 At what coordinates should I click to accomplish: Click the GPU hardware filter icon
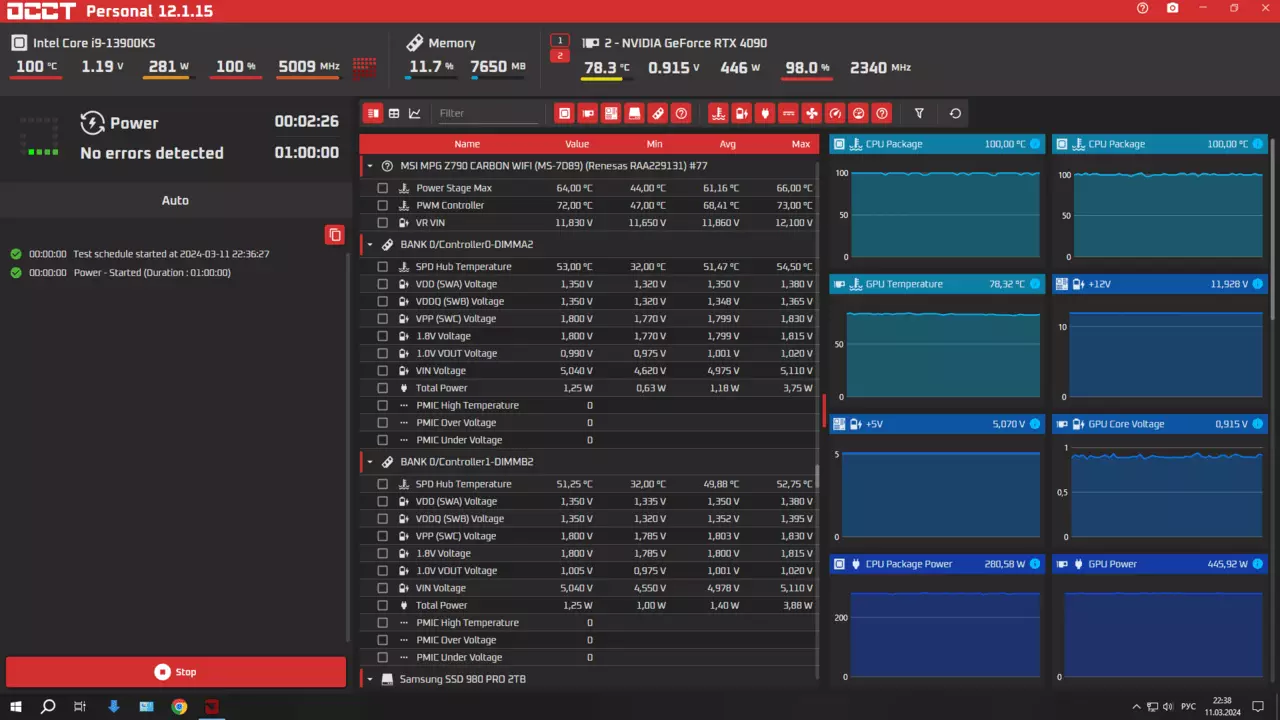pyautogui.click(x=588, y=113)
